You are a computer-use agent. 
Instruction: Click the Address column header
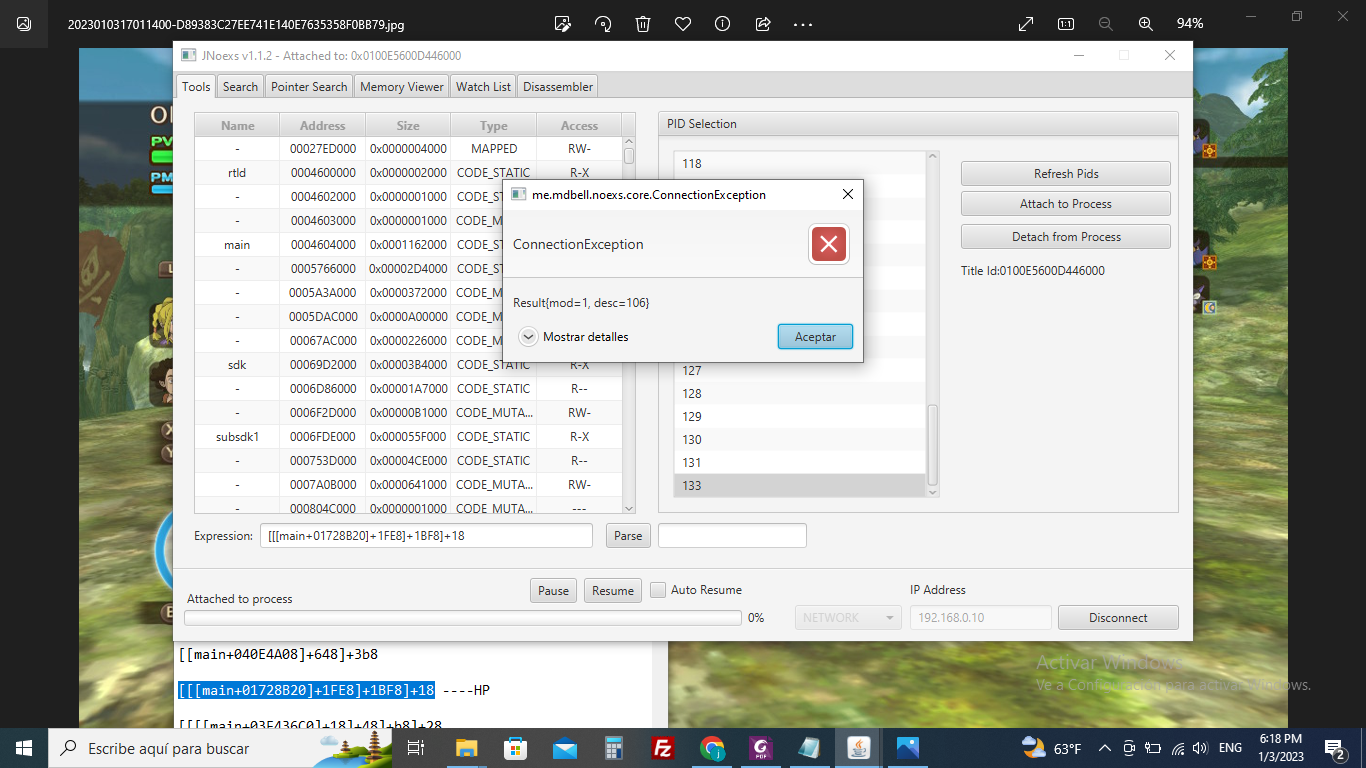[323, 125]
